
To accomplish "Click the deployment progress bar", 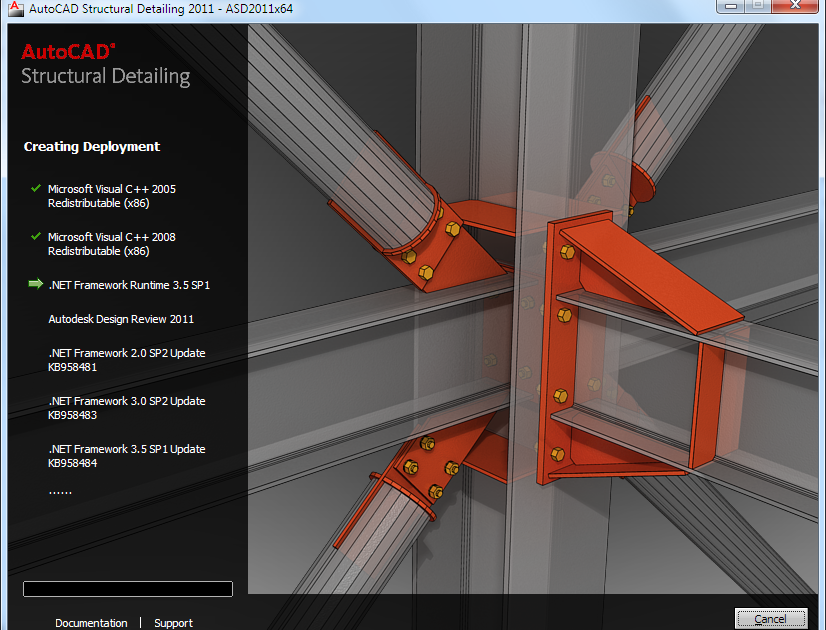I will coord(127,588).
